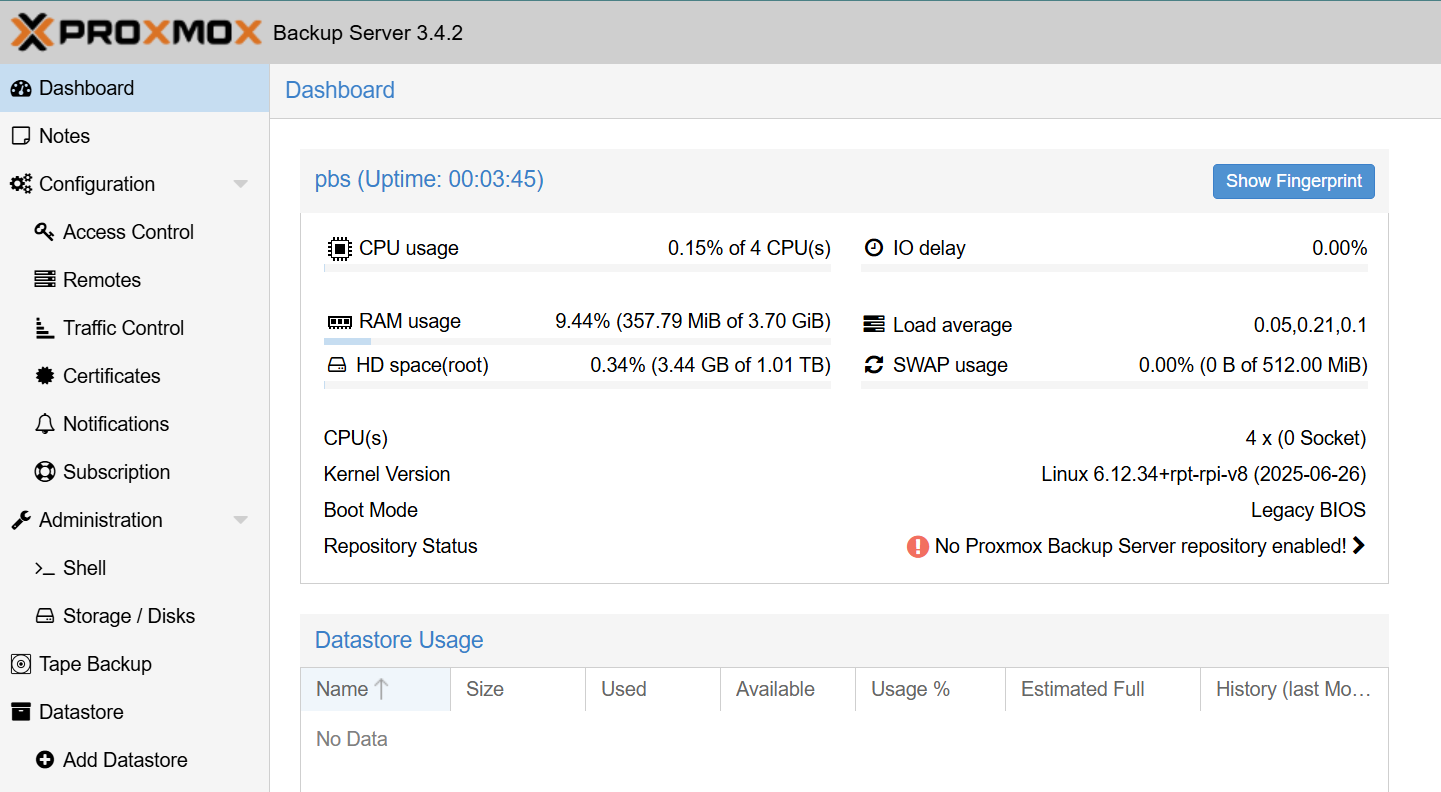Image resolution: width=1441 pixels, height=792 pixels.
Task: Click the No Data table text
Action: tap(352, 739)
